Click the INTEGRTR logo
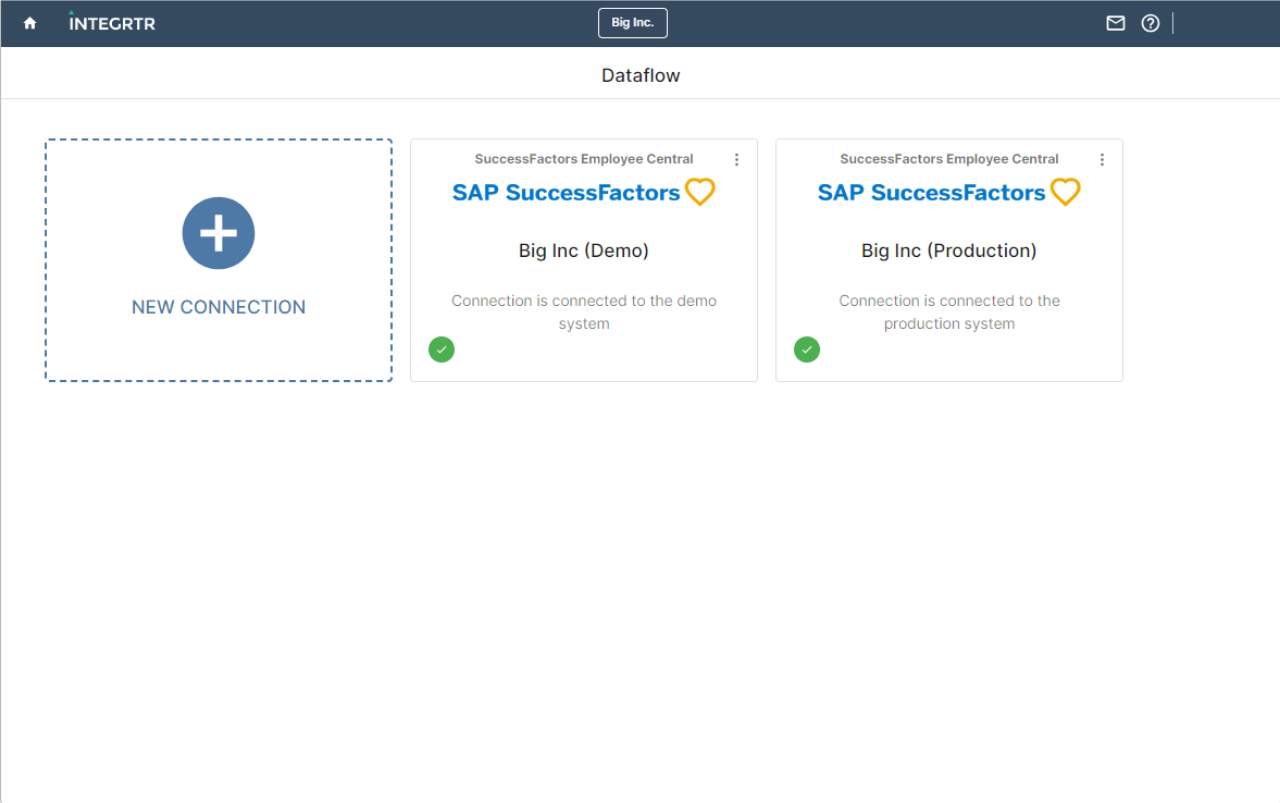 click(112, 22)
